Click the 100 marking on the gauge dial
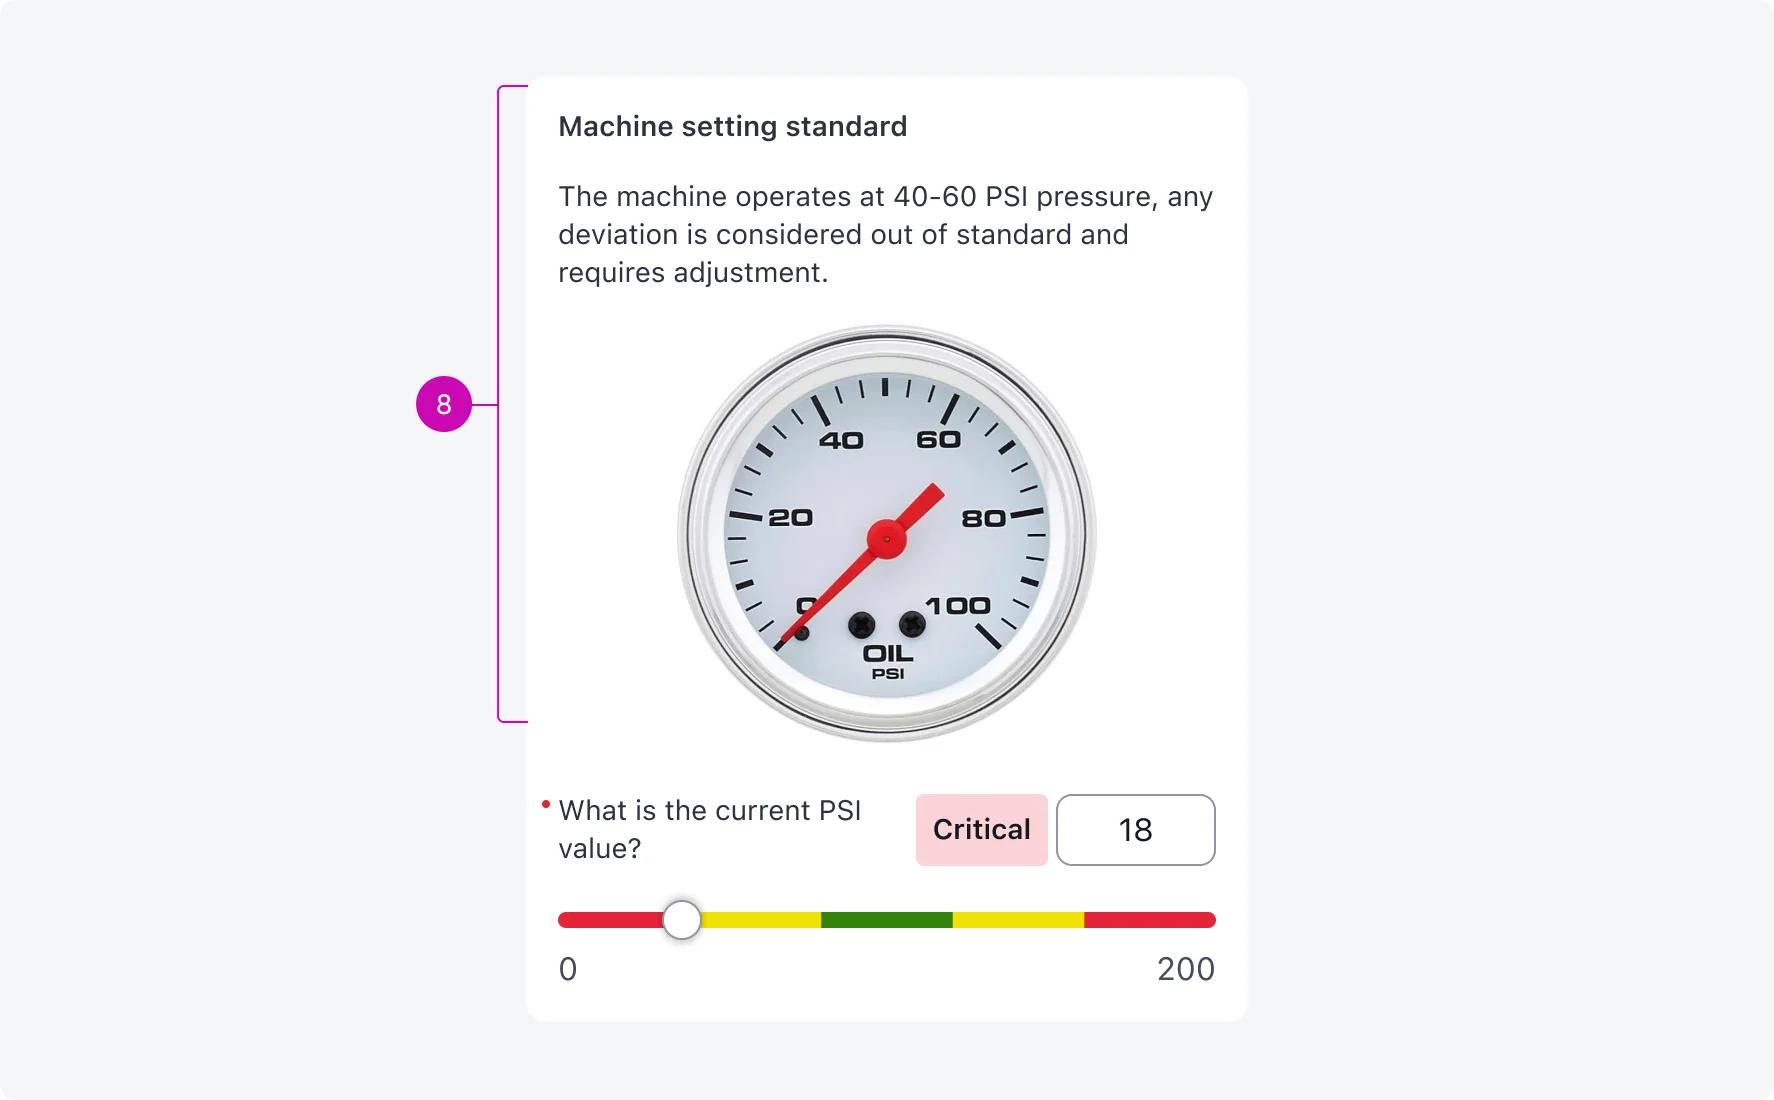1774x1100 pixels. coord(957,605)
